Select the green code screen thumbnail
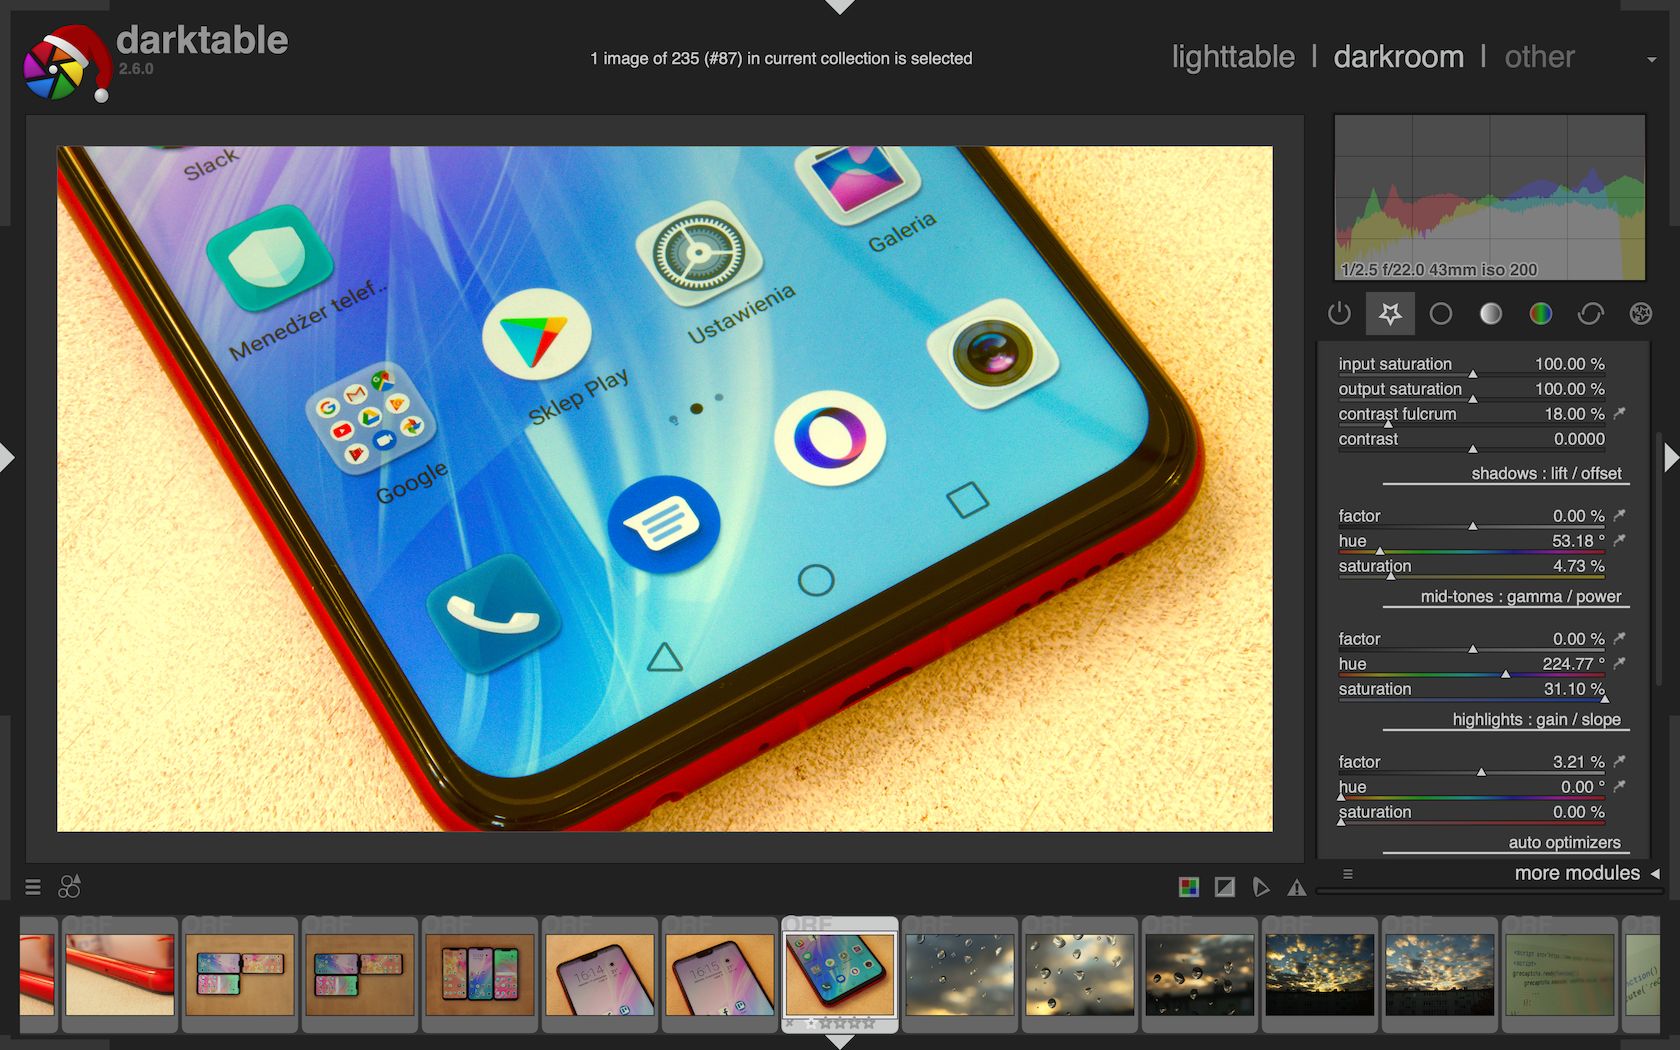 (x=1560, y=975)
